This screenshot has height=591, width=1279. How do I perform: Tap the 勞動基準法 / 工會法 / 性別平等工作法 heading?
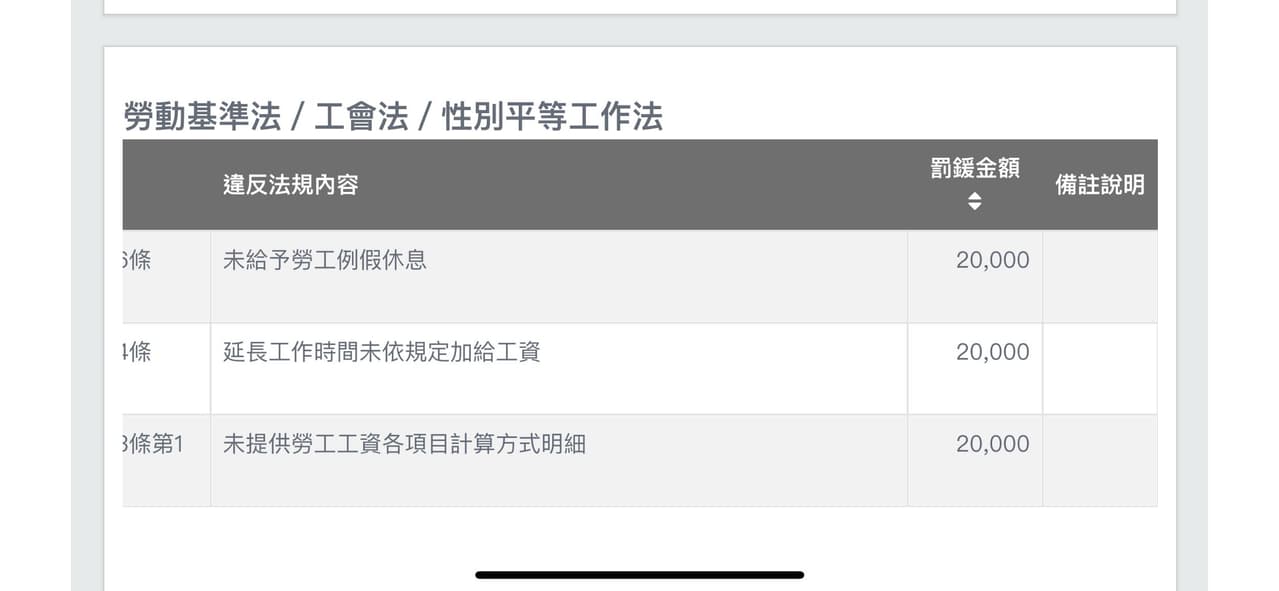[x=393, y=117]
